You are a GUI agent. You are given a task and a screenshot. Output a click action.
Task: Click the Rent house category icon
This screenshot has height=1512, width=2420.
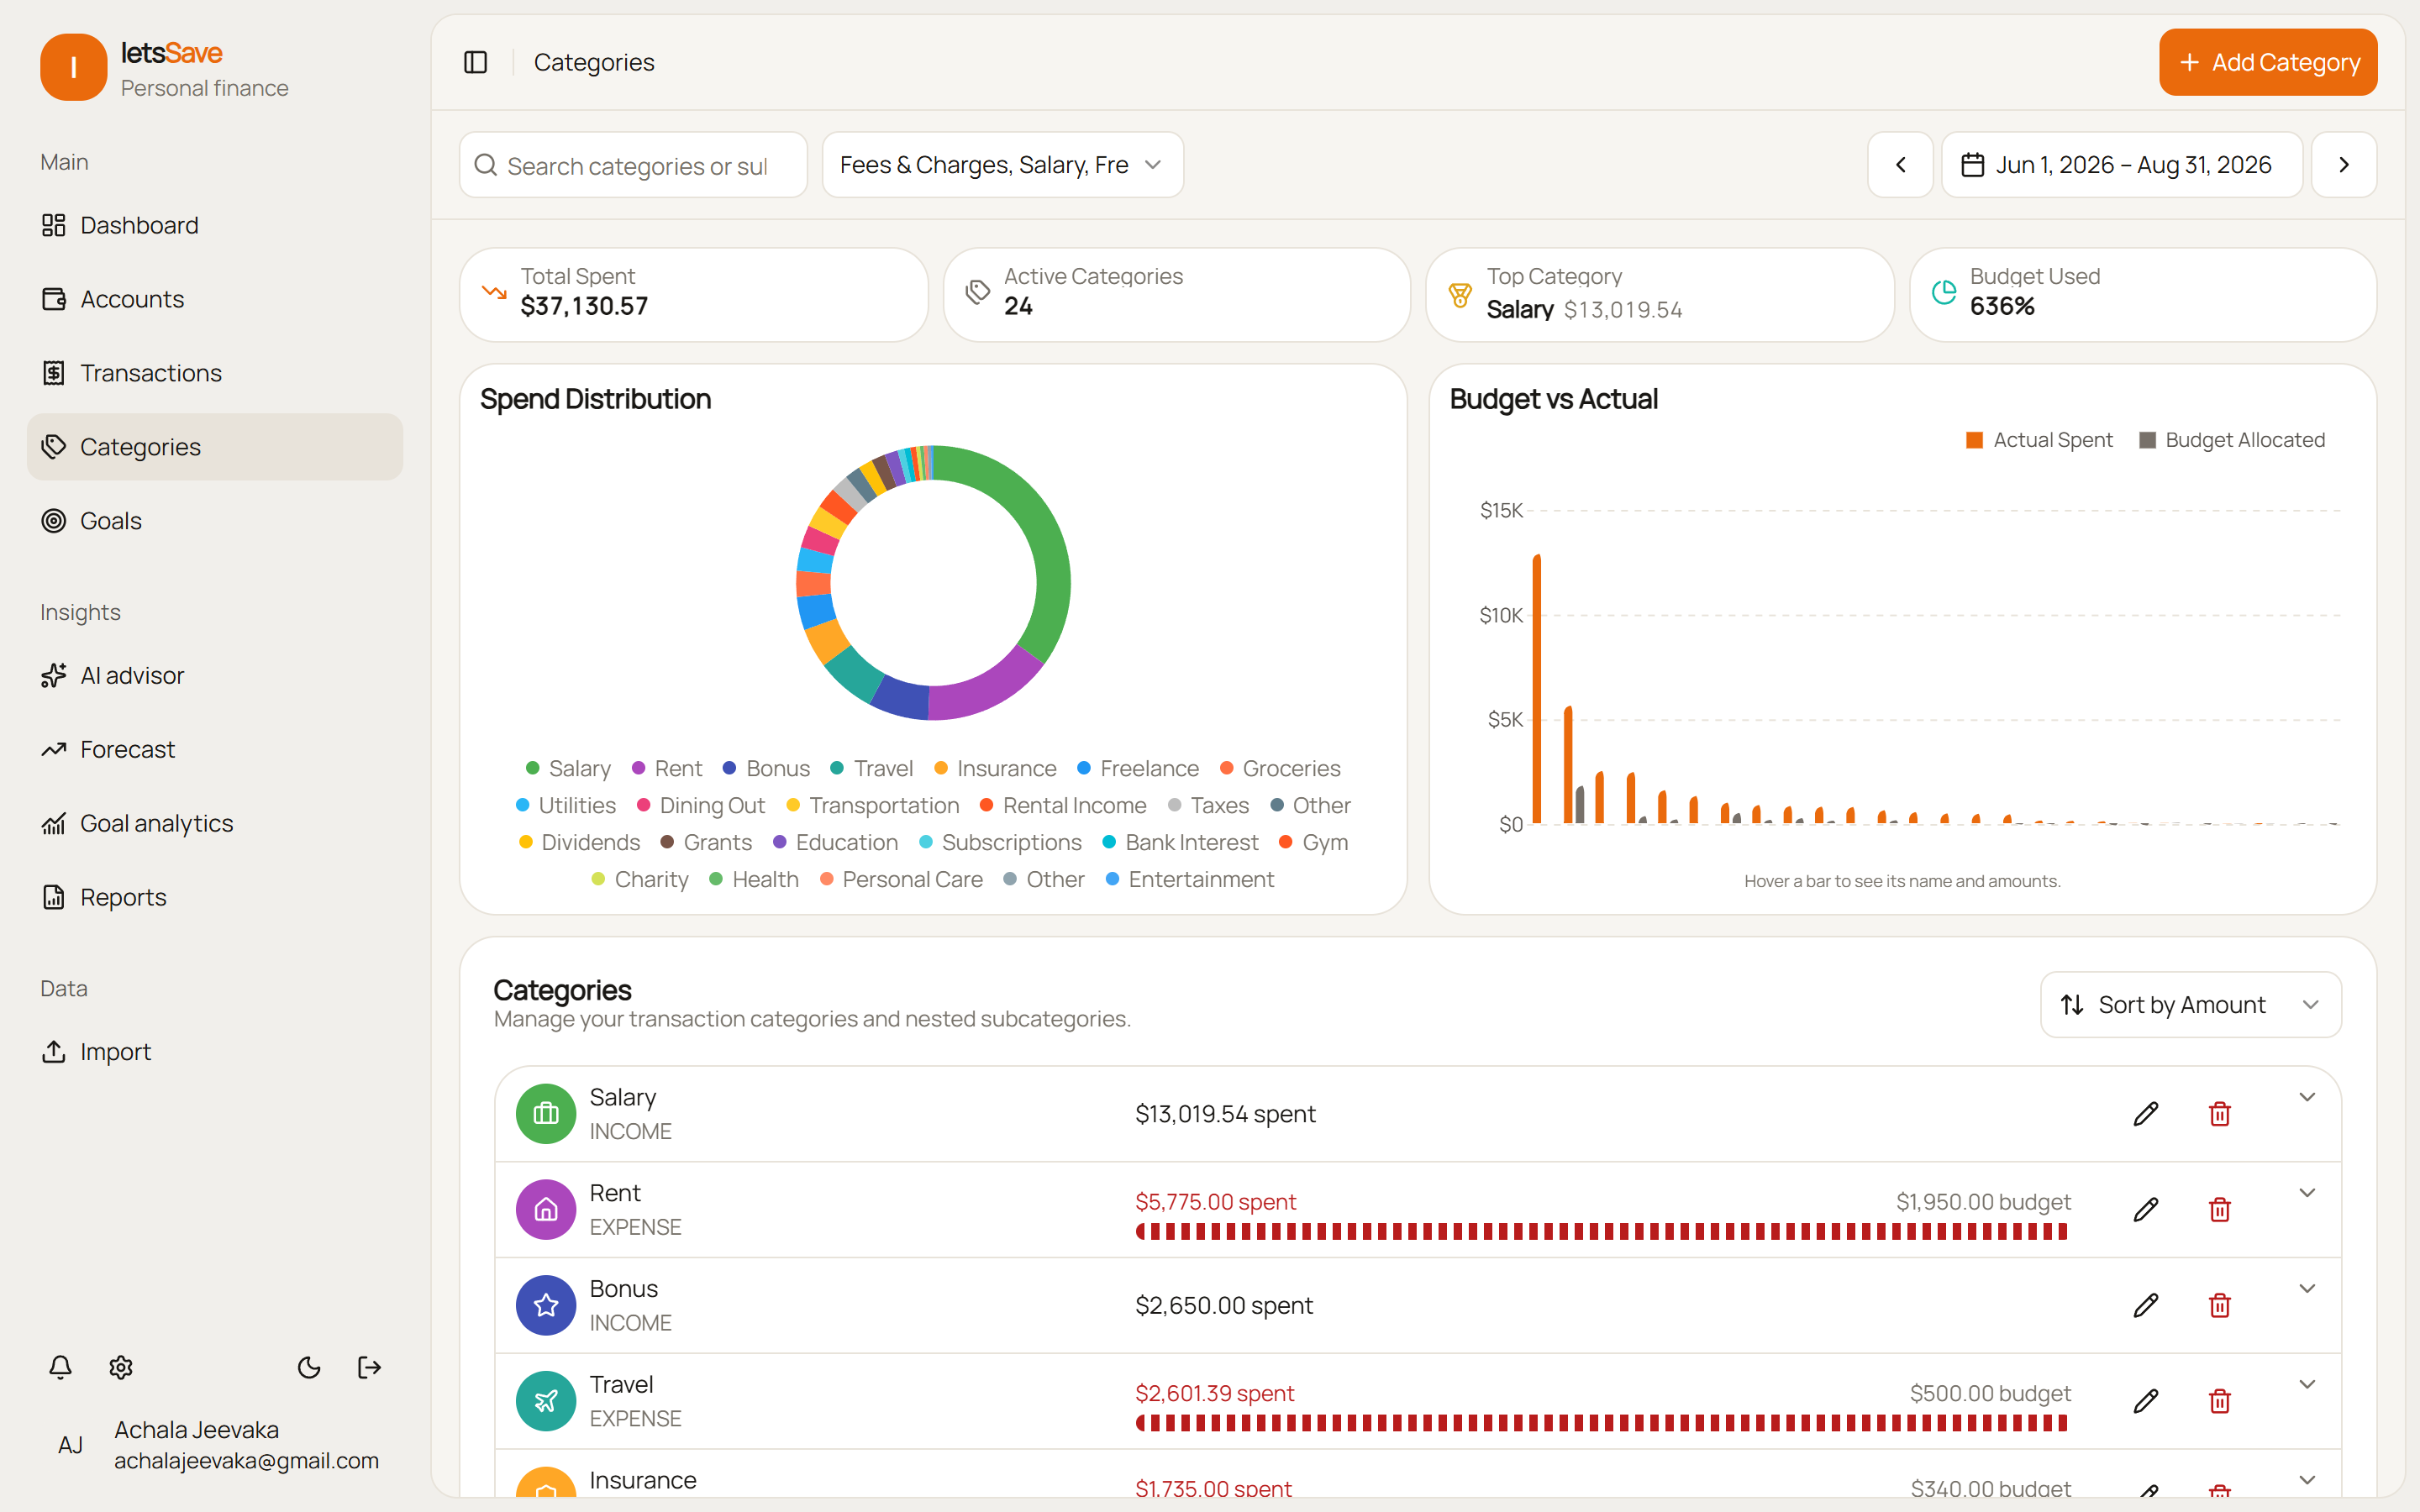coord(546,1210)
